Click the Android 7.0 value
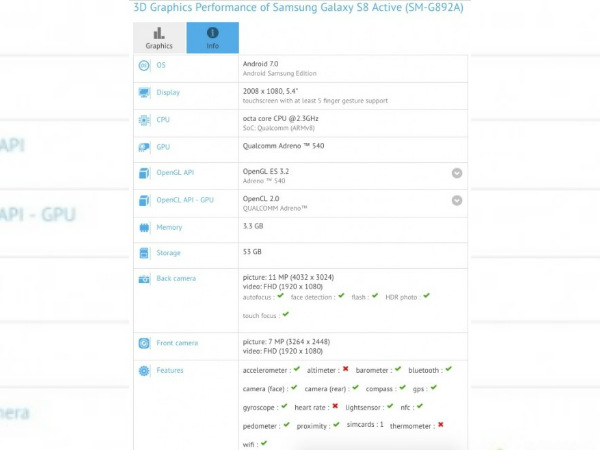Image resolution: width=600 pixels, height=450 pixels. click(x=261, y=64)
